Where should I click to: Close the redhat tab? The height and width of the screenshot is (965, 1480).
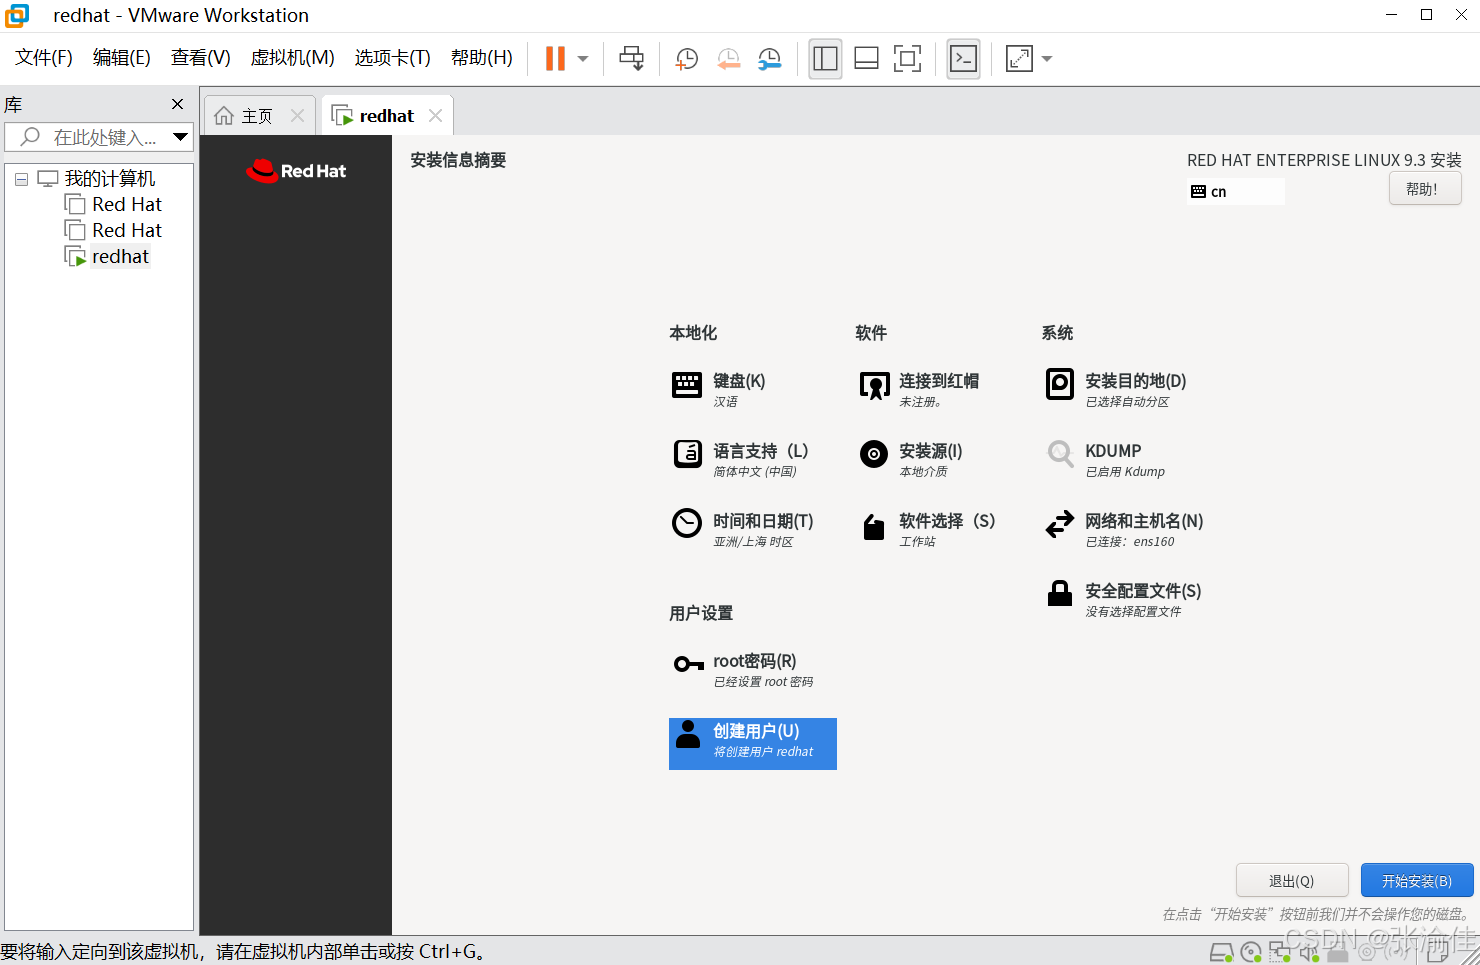tap(435, 116)
